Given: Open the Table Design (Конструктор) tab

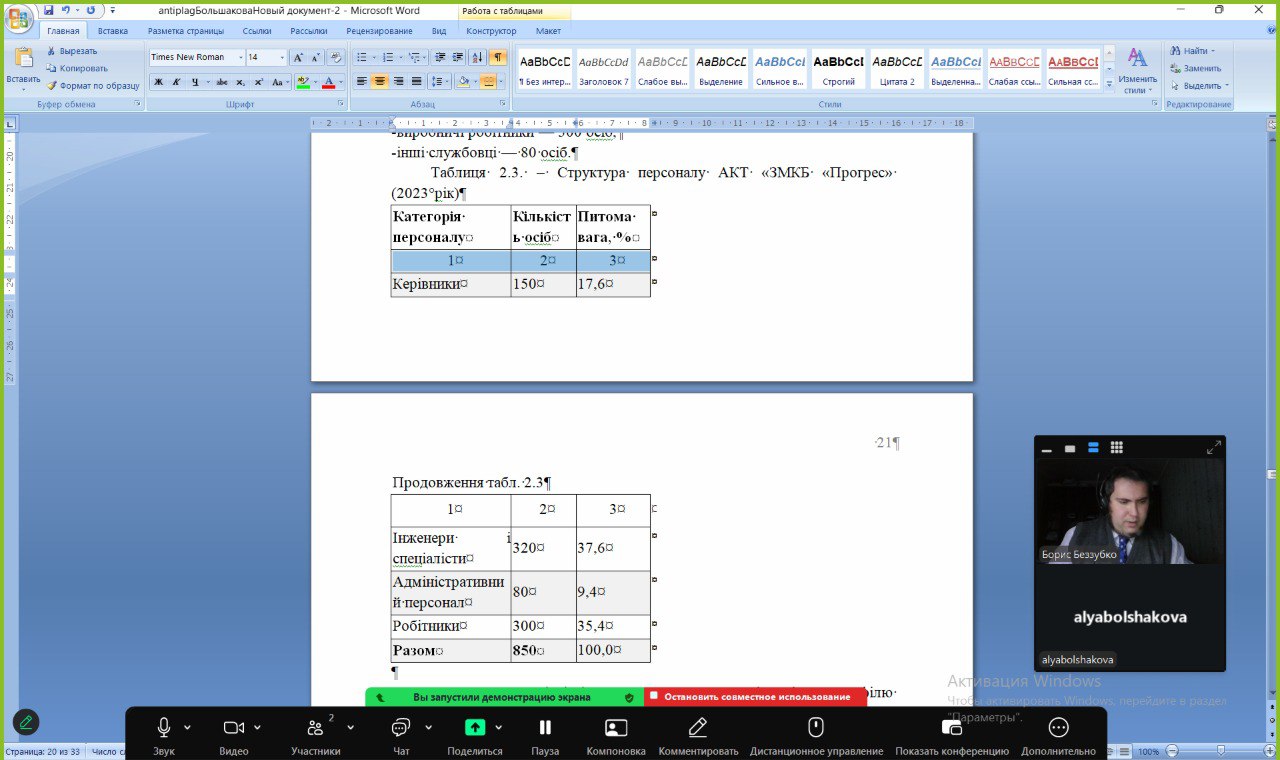Looking at the screenshot, I should (491, 31).
